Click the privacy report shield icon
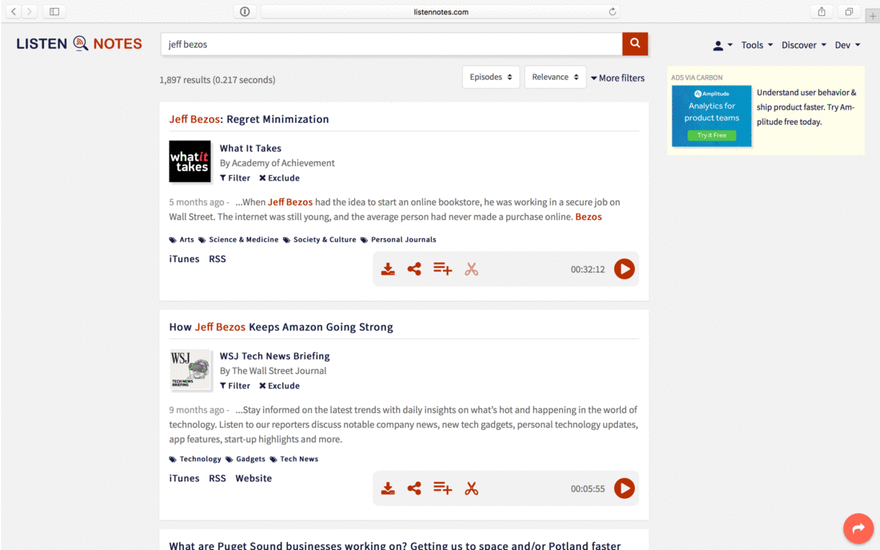 tap(245, 11)
